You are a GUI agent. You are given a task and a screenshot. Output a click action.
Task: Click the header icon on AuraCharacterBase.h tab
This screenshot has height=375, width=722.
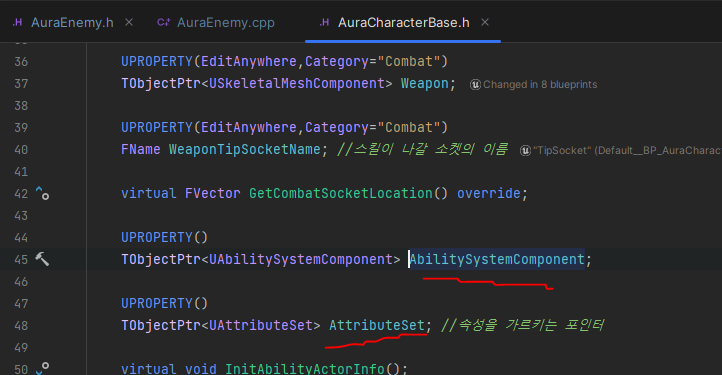pos(325,22)
